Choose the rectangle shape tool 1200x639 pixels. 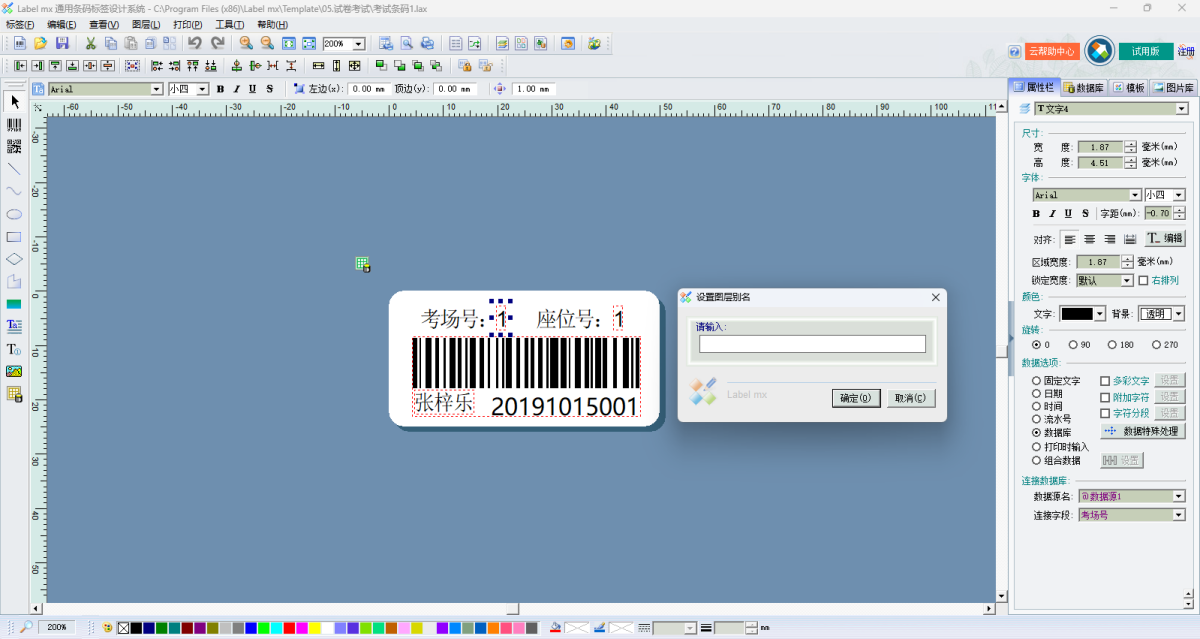pyautogui.click(x=14, y=237)
